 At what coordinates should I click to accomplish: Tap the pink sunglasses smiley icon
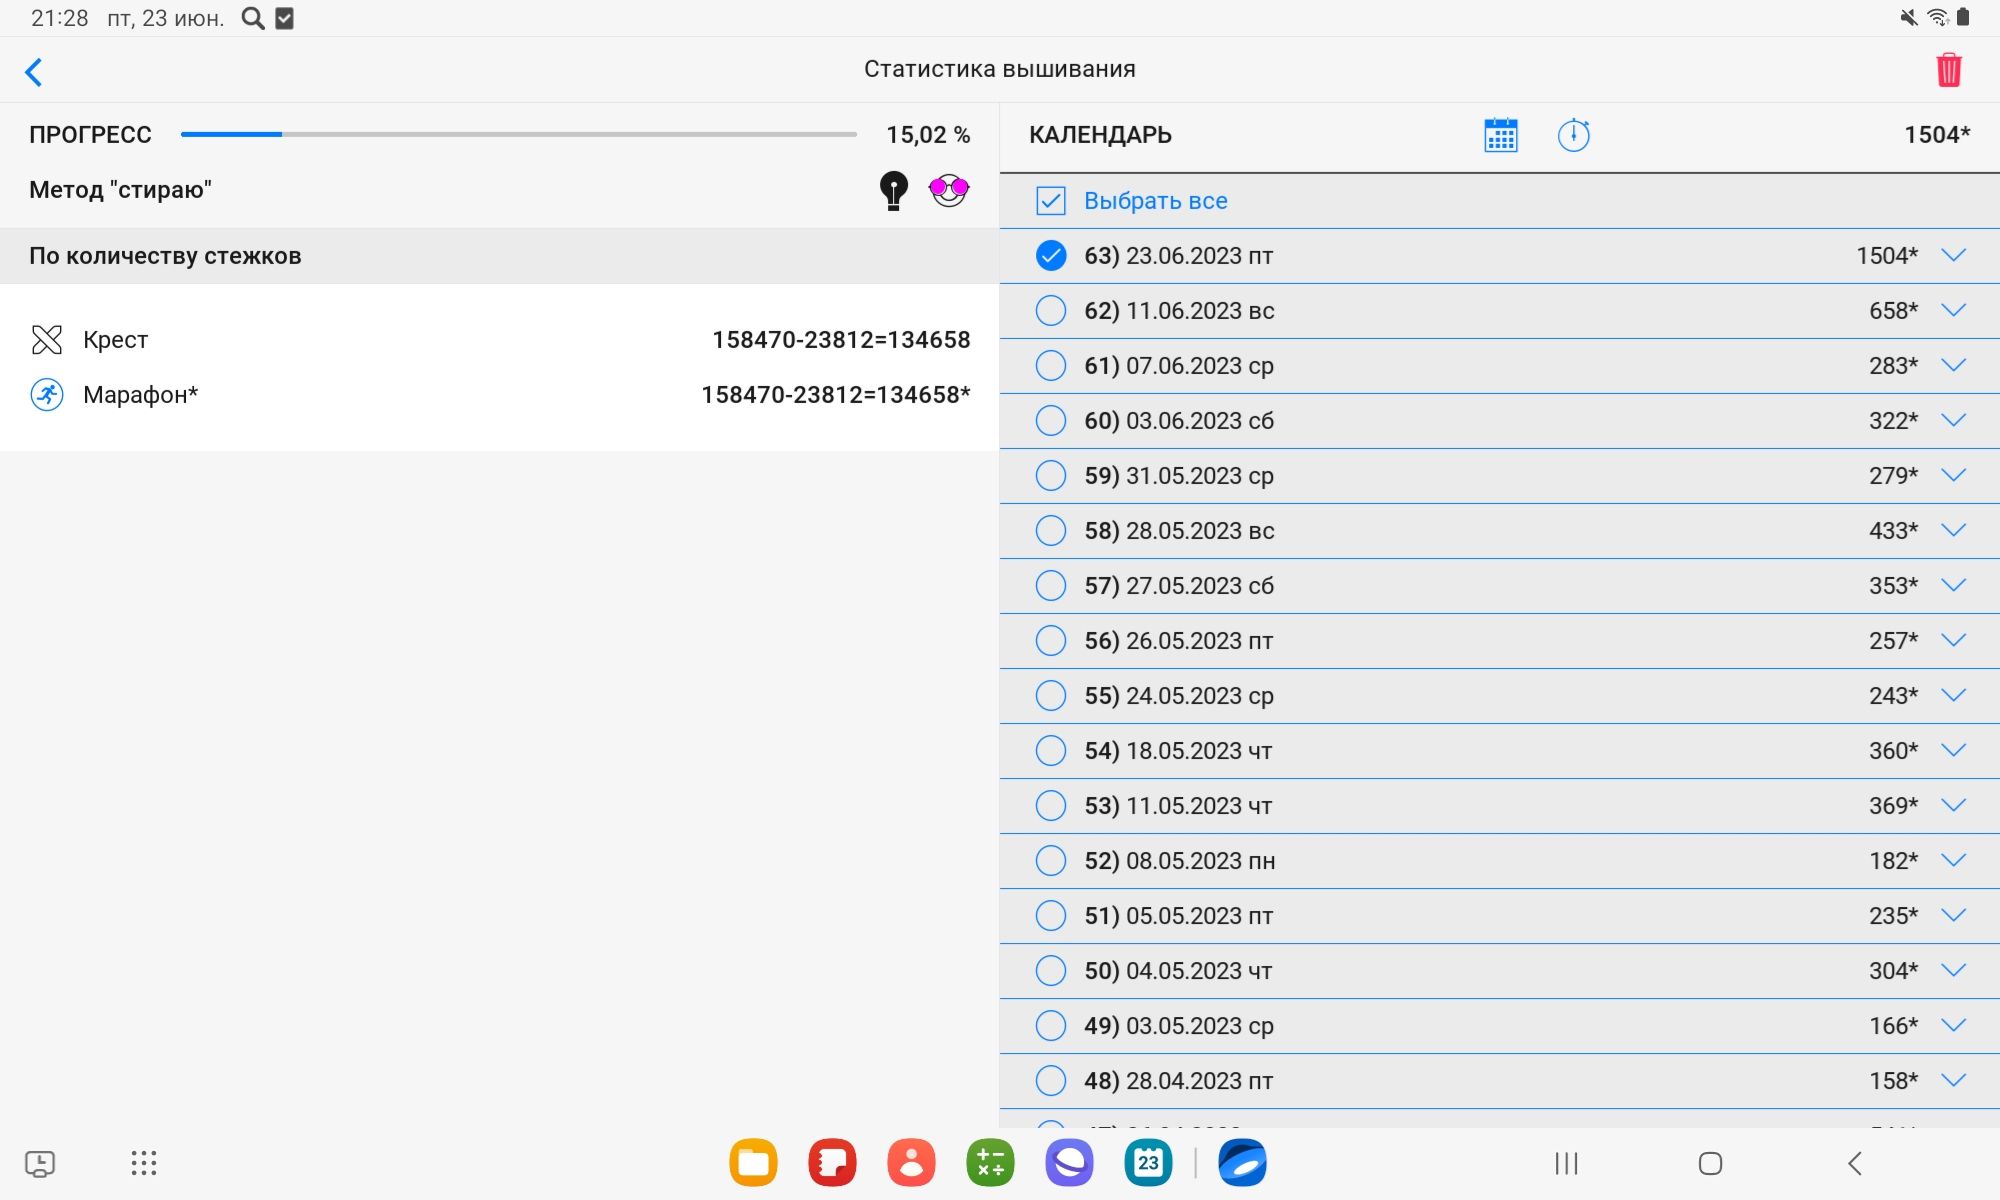click(x=948, y=189)
